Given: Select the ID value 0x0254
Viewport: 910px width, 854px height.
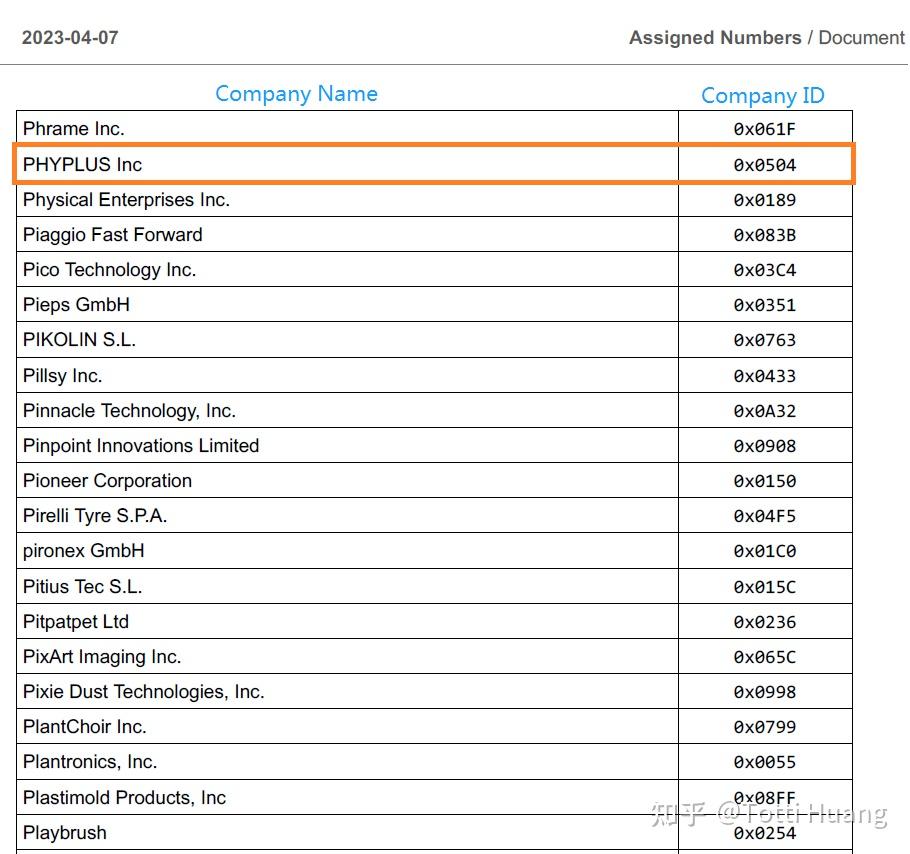Looking at the screenshot, I should [764, 834].
